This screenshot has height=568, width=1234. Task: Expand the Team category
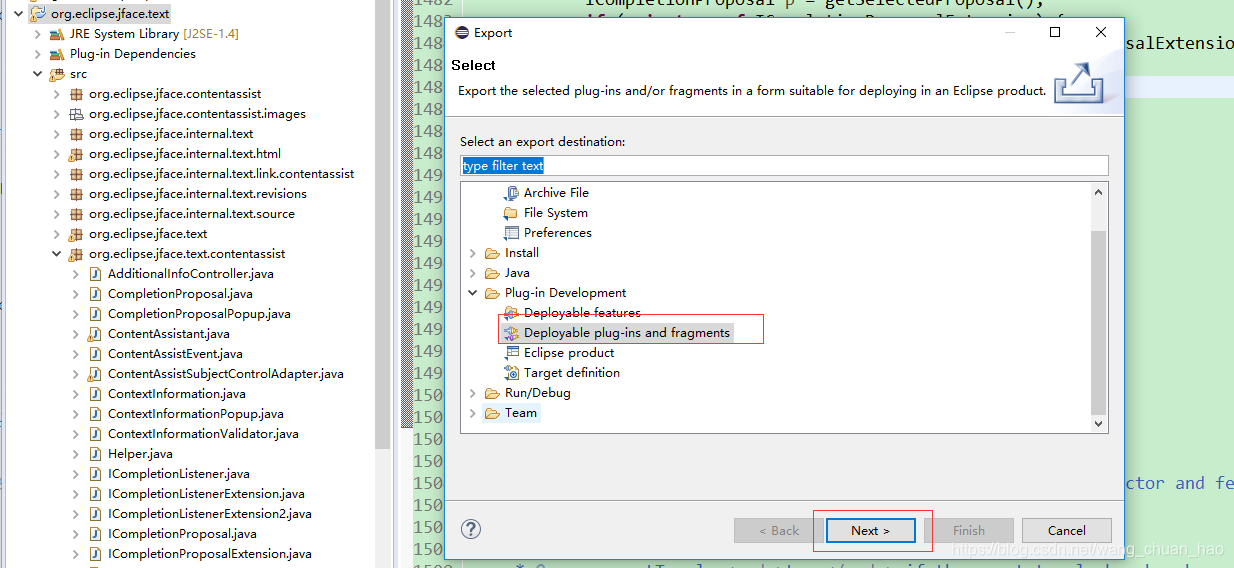coord(473,413)
